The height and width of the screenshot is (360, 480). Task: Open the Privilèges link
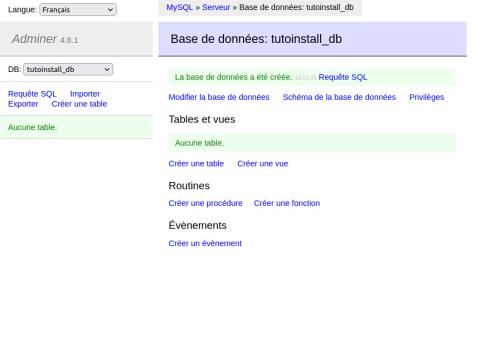point(427,97)
